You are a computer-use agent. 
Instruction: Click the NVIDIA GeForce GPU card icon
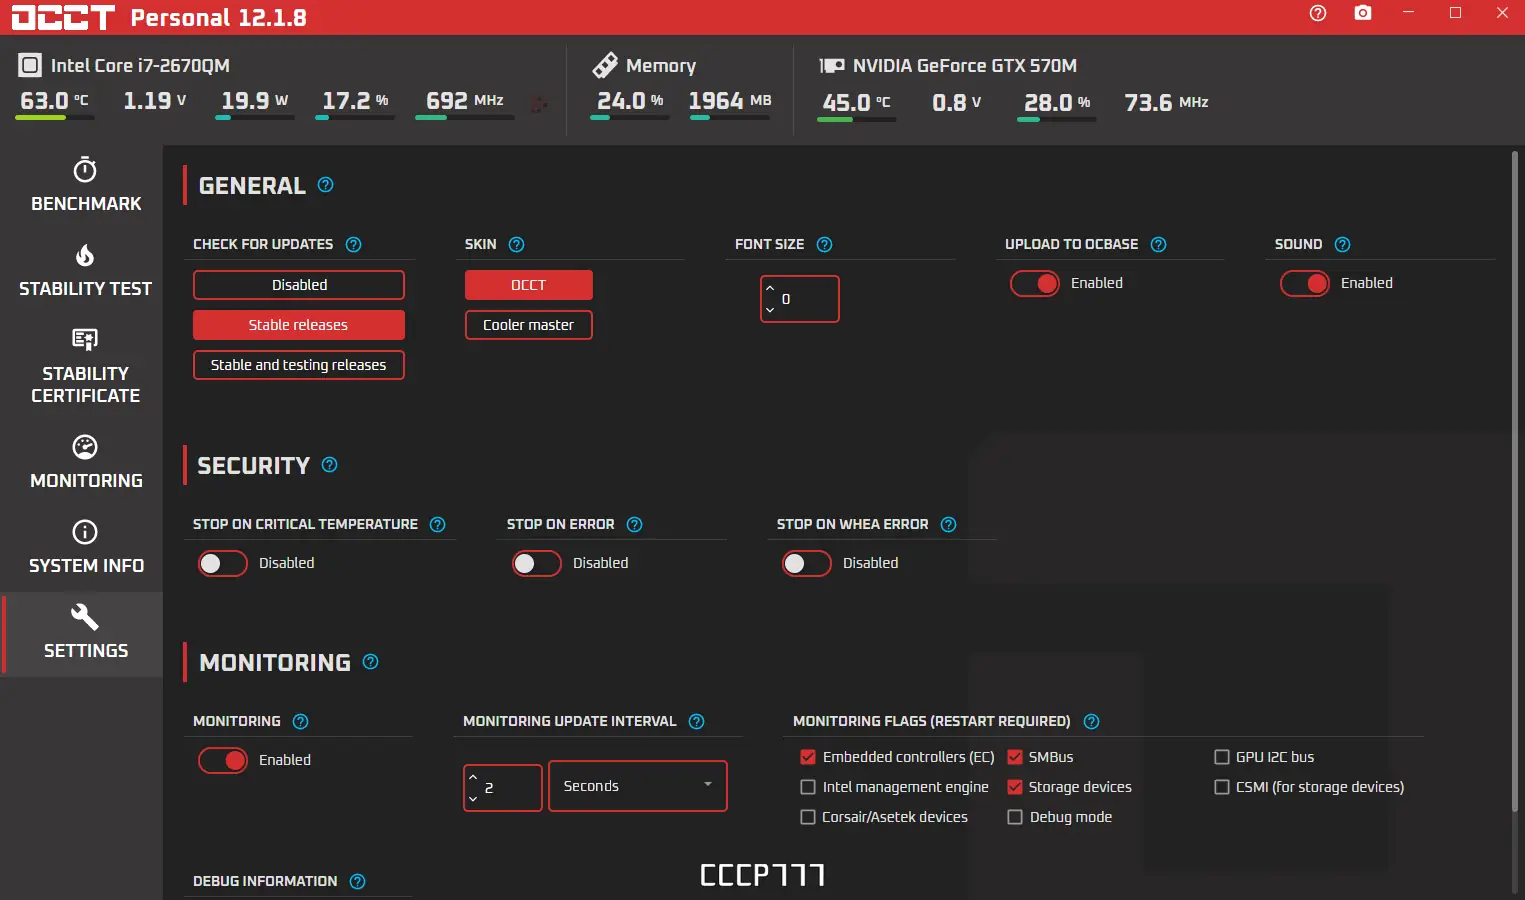pos(832,66)
